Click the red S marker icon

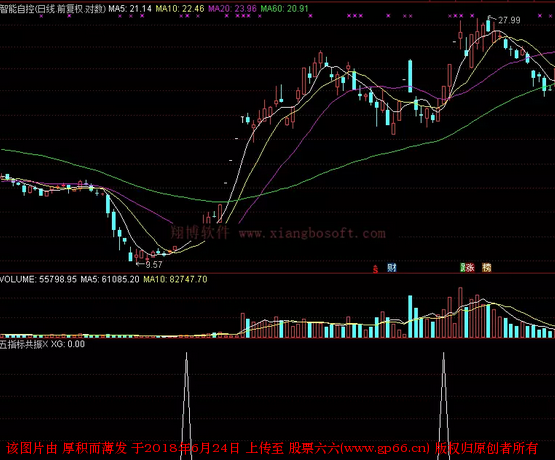click(375, 269)
